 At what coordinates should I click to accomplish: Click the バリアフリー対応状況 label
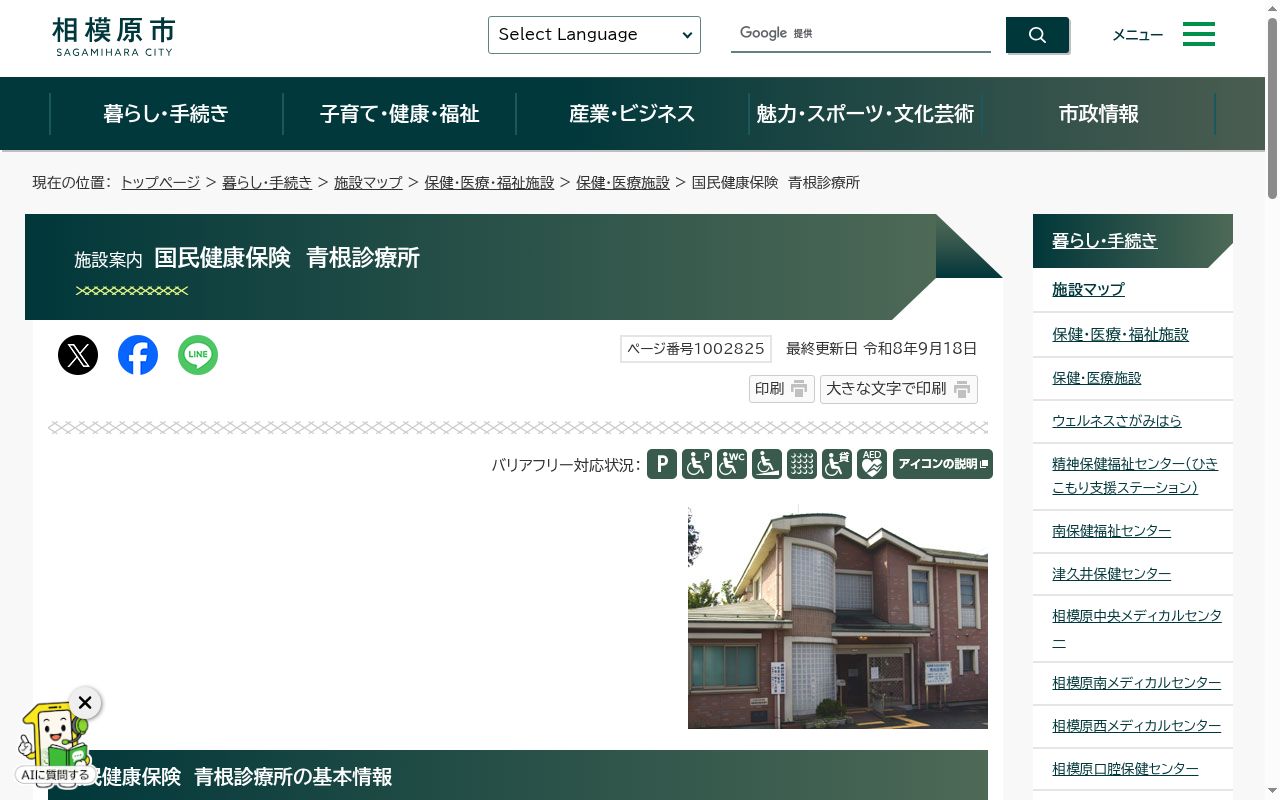[565, 465]
